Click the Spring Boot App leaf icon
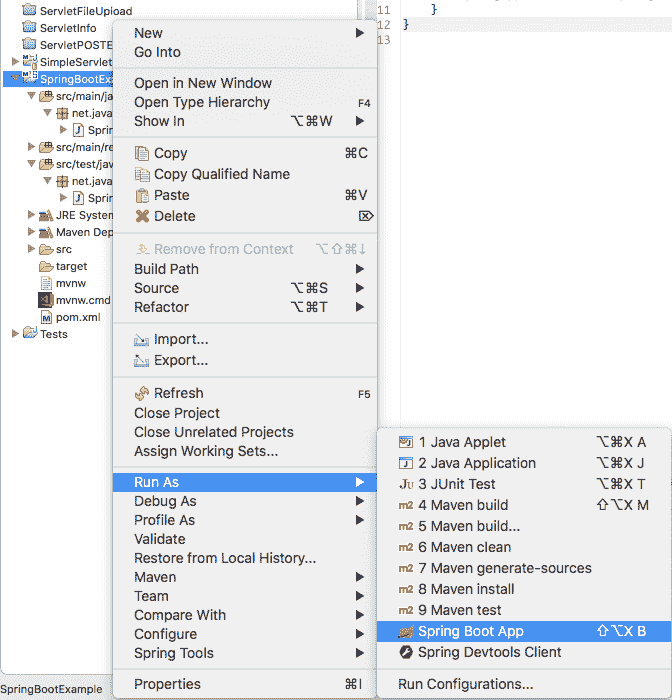Viewport: 672px width, 700px height. pos(406,631)
